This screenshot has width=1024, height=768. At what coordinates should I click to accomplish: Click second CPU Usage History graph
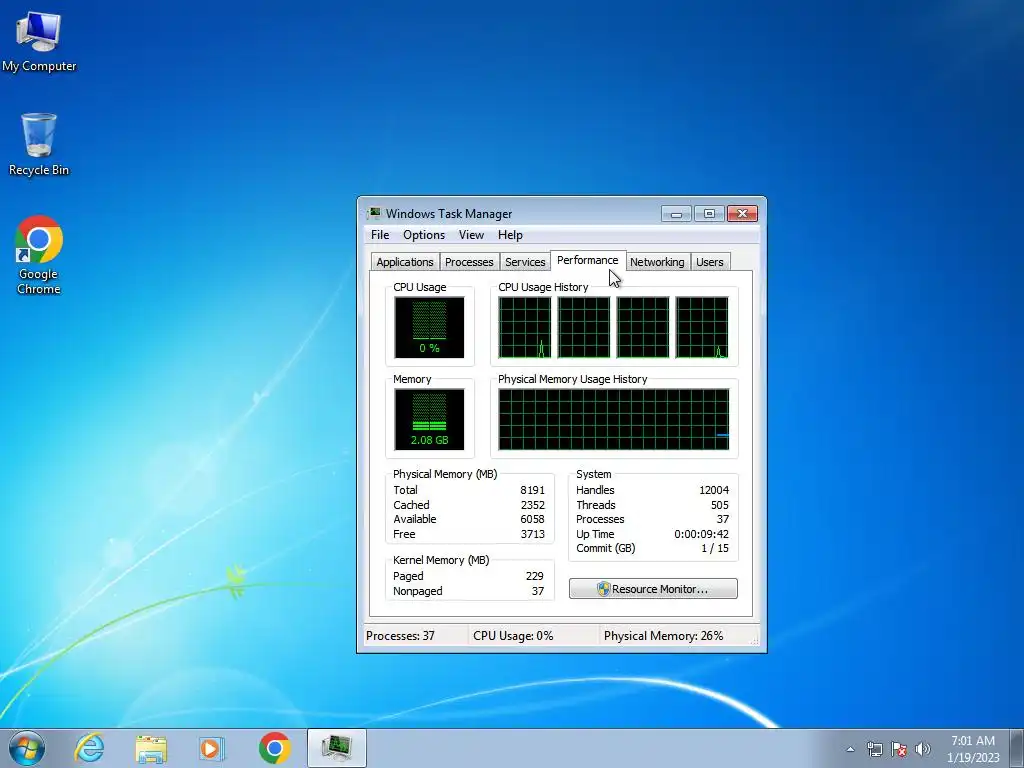coord(584,327)
